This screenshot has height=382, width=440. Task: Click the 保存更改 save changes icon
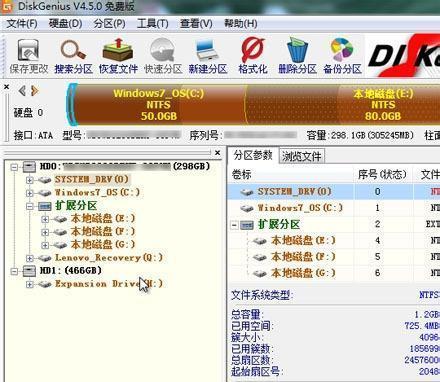pyautogui.click(x=29, y=56)
